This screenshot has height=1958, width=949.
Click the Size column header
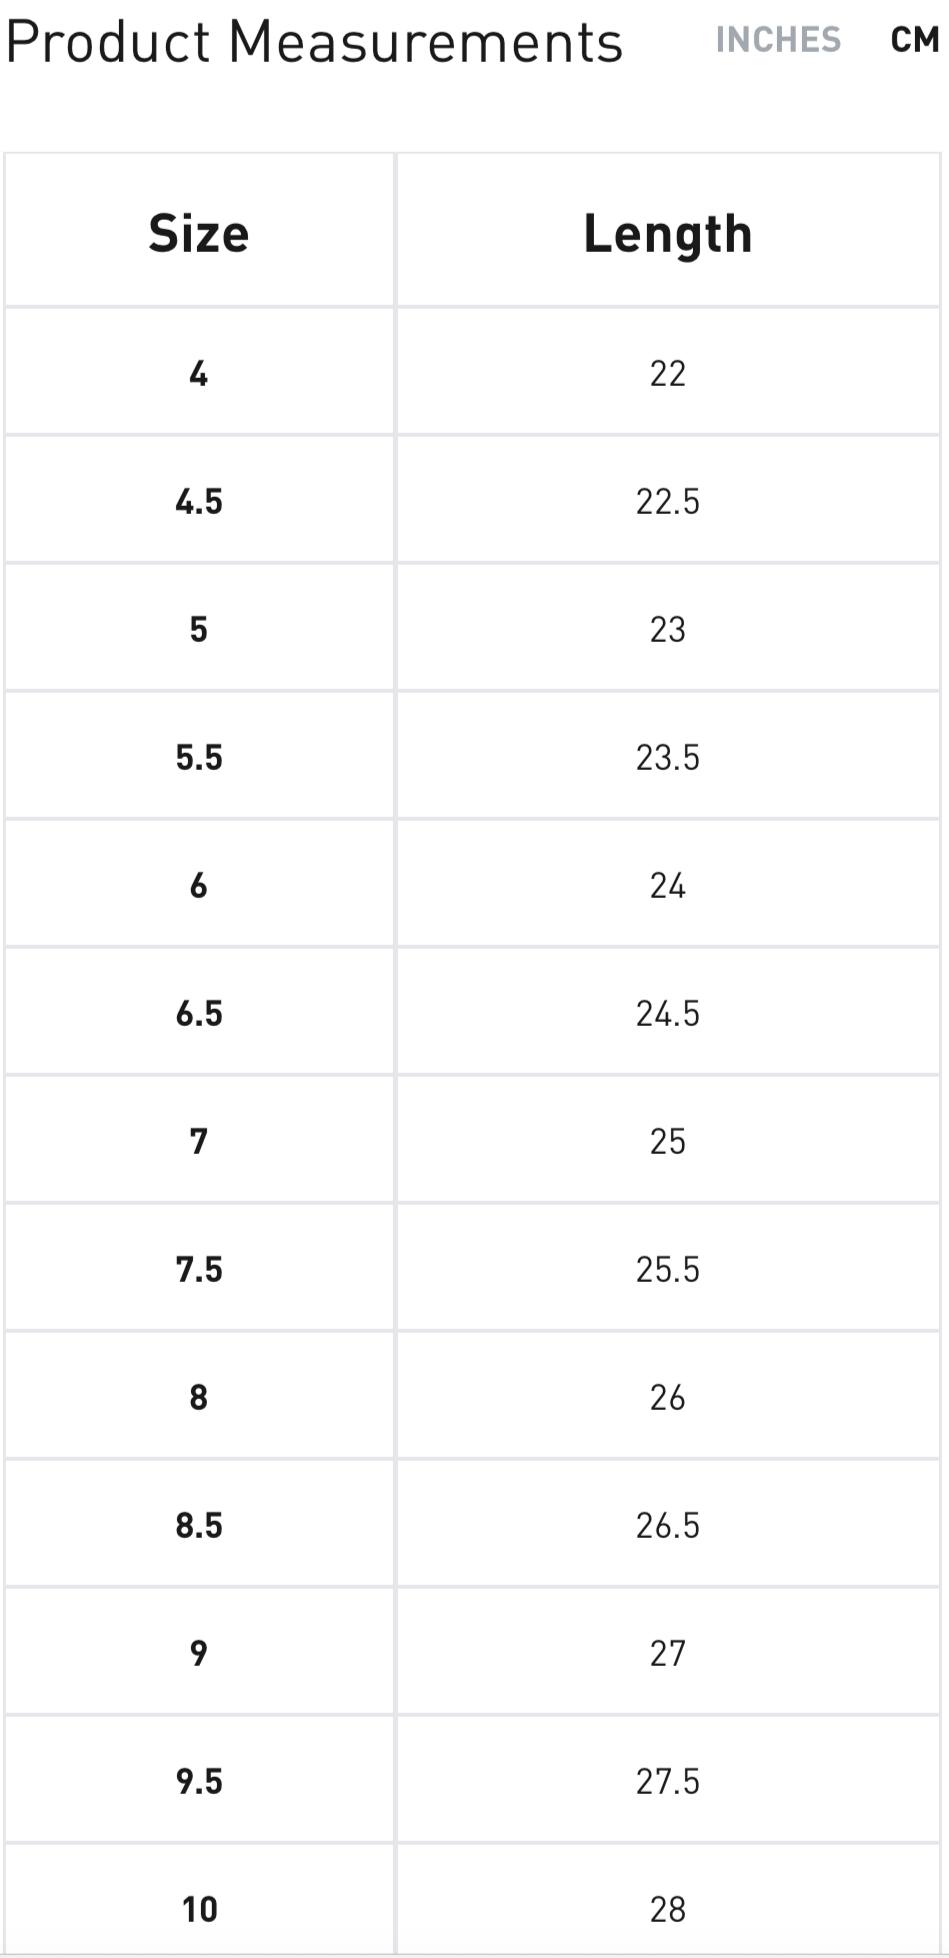tap(199, 234)
